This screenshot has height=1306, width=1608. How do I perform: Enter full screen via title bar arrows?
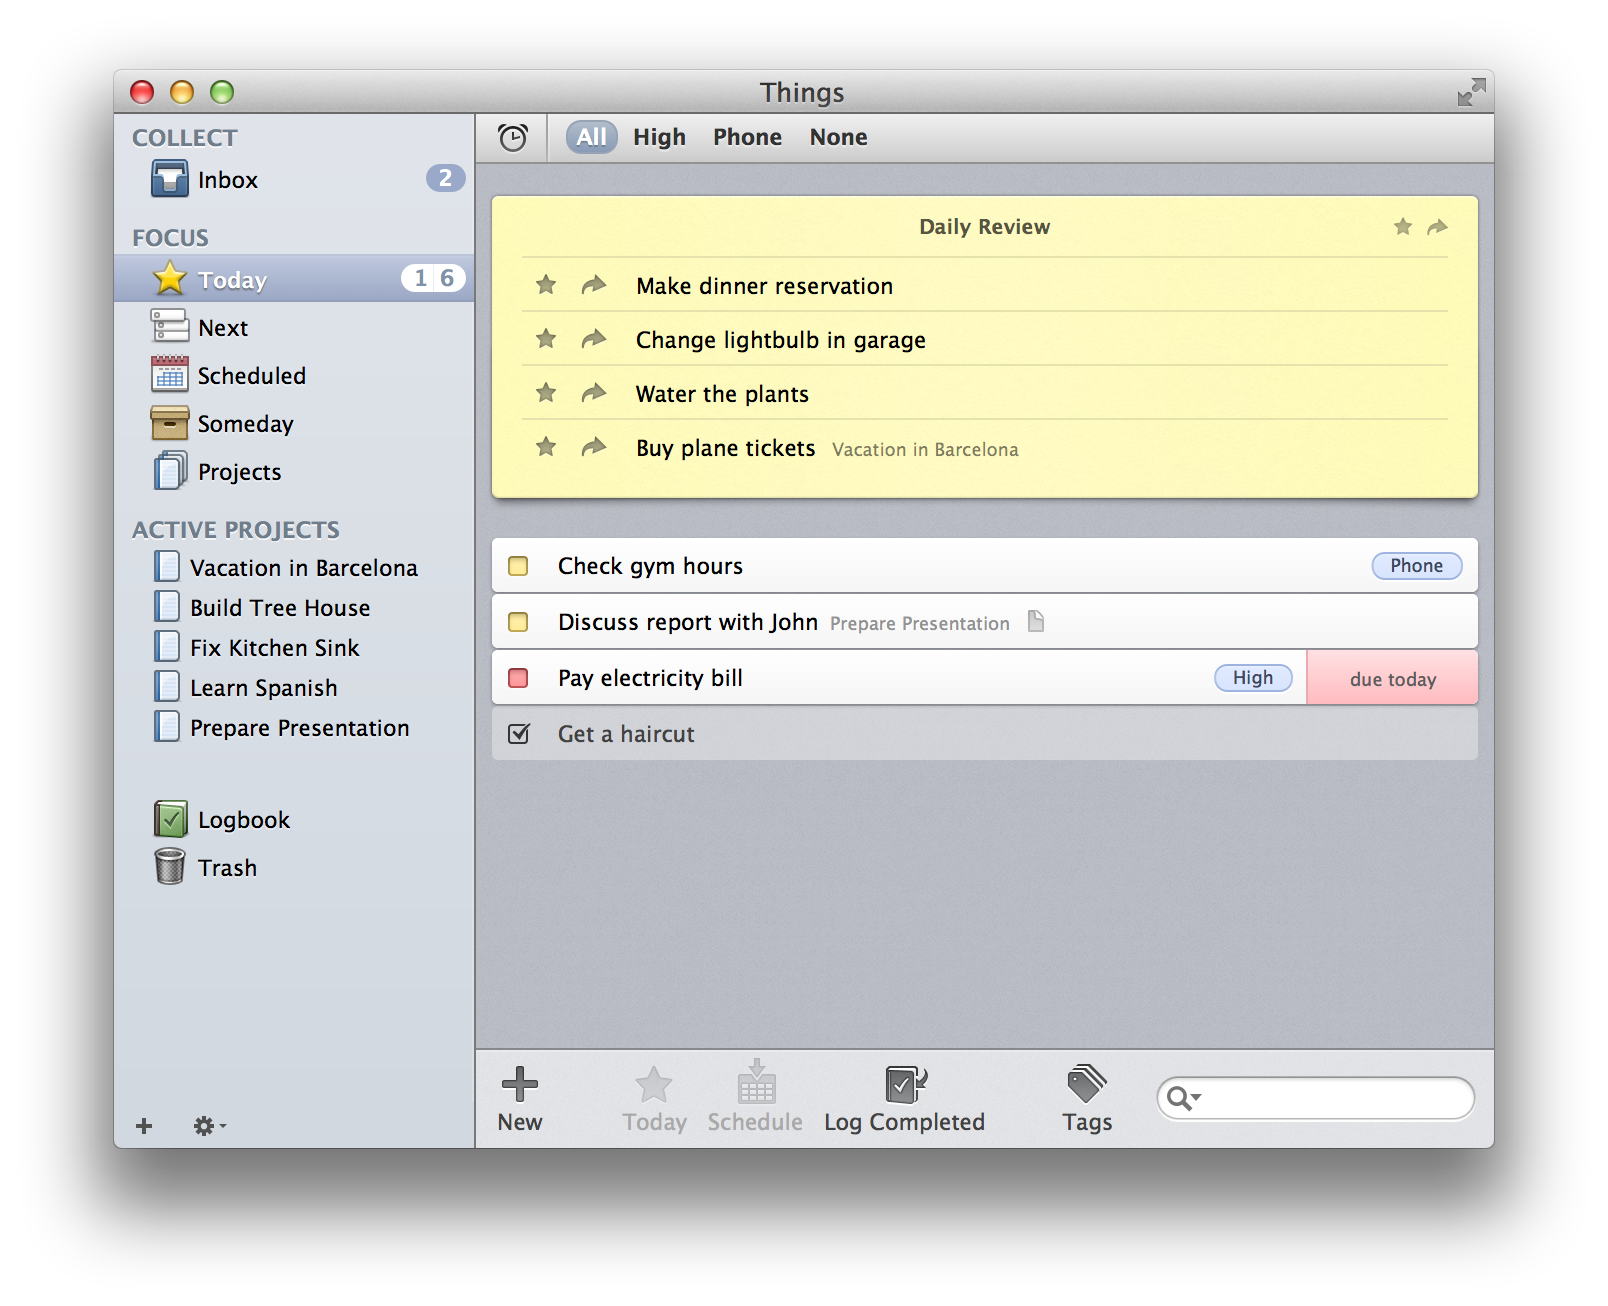click(x=1471, y=92)
